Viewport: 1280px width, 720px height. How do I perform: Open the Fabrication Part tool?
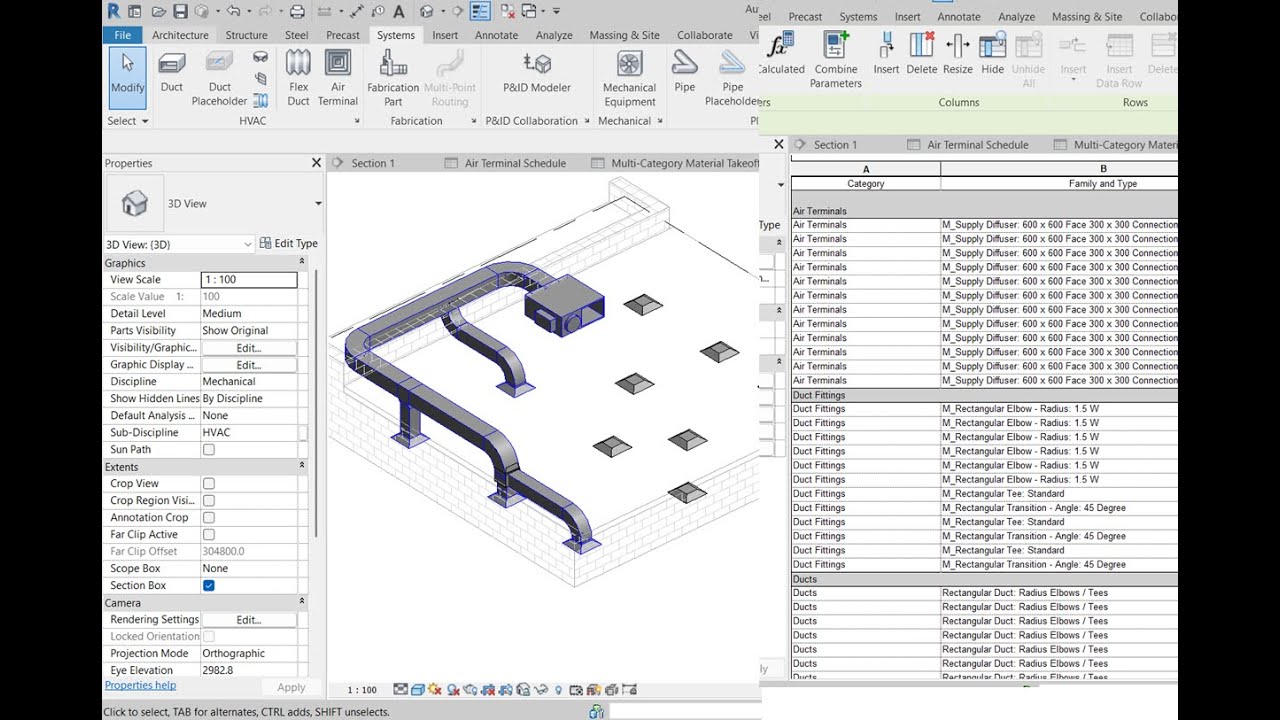coord(393,78)
